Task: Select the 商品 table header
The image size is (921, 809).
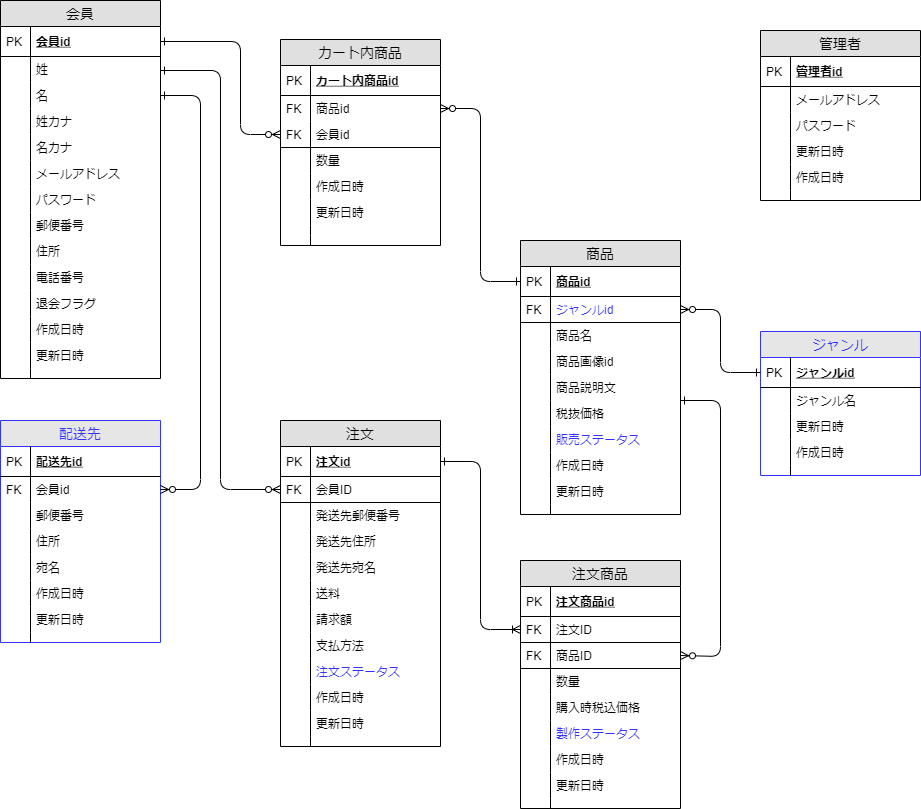Action: [600, 254]
